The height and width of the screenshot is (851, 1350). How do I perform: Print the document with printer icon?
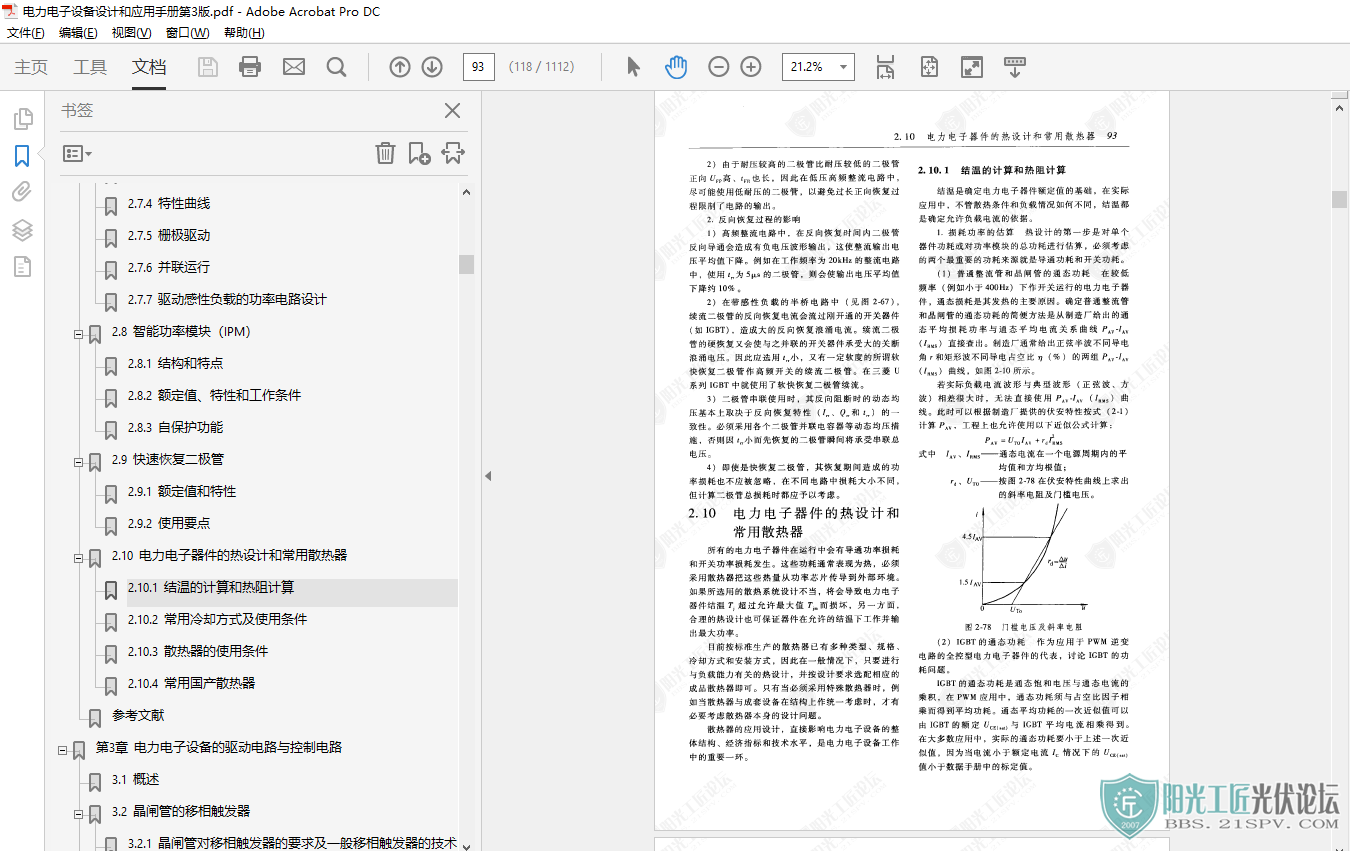tap(250, 67)
